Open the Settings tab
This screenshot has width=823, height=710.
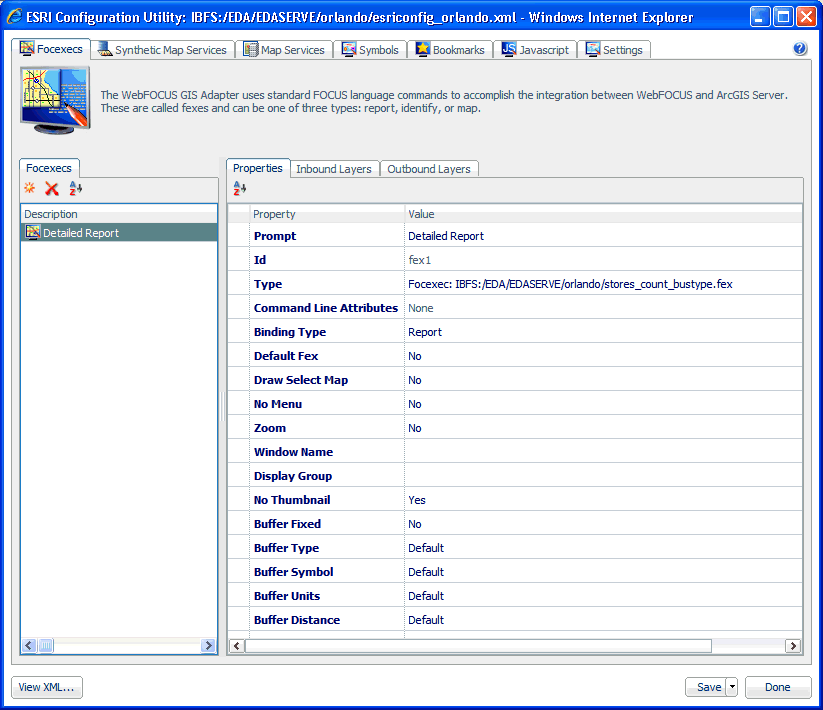615,50
